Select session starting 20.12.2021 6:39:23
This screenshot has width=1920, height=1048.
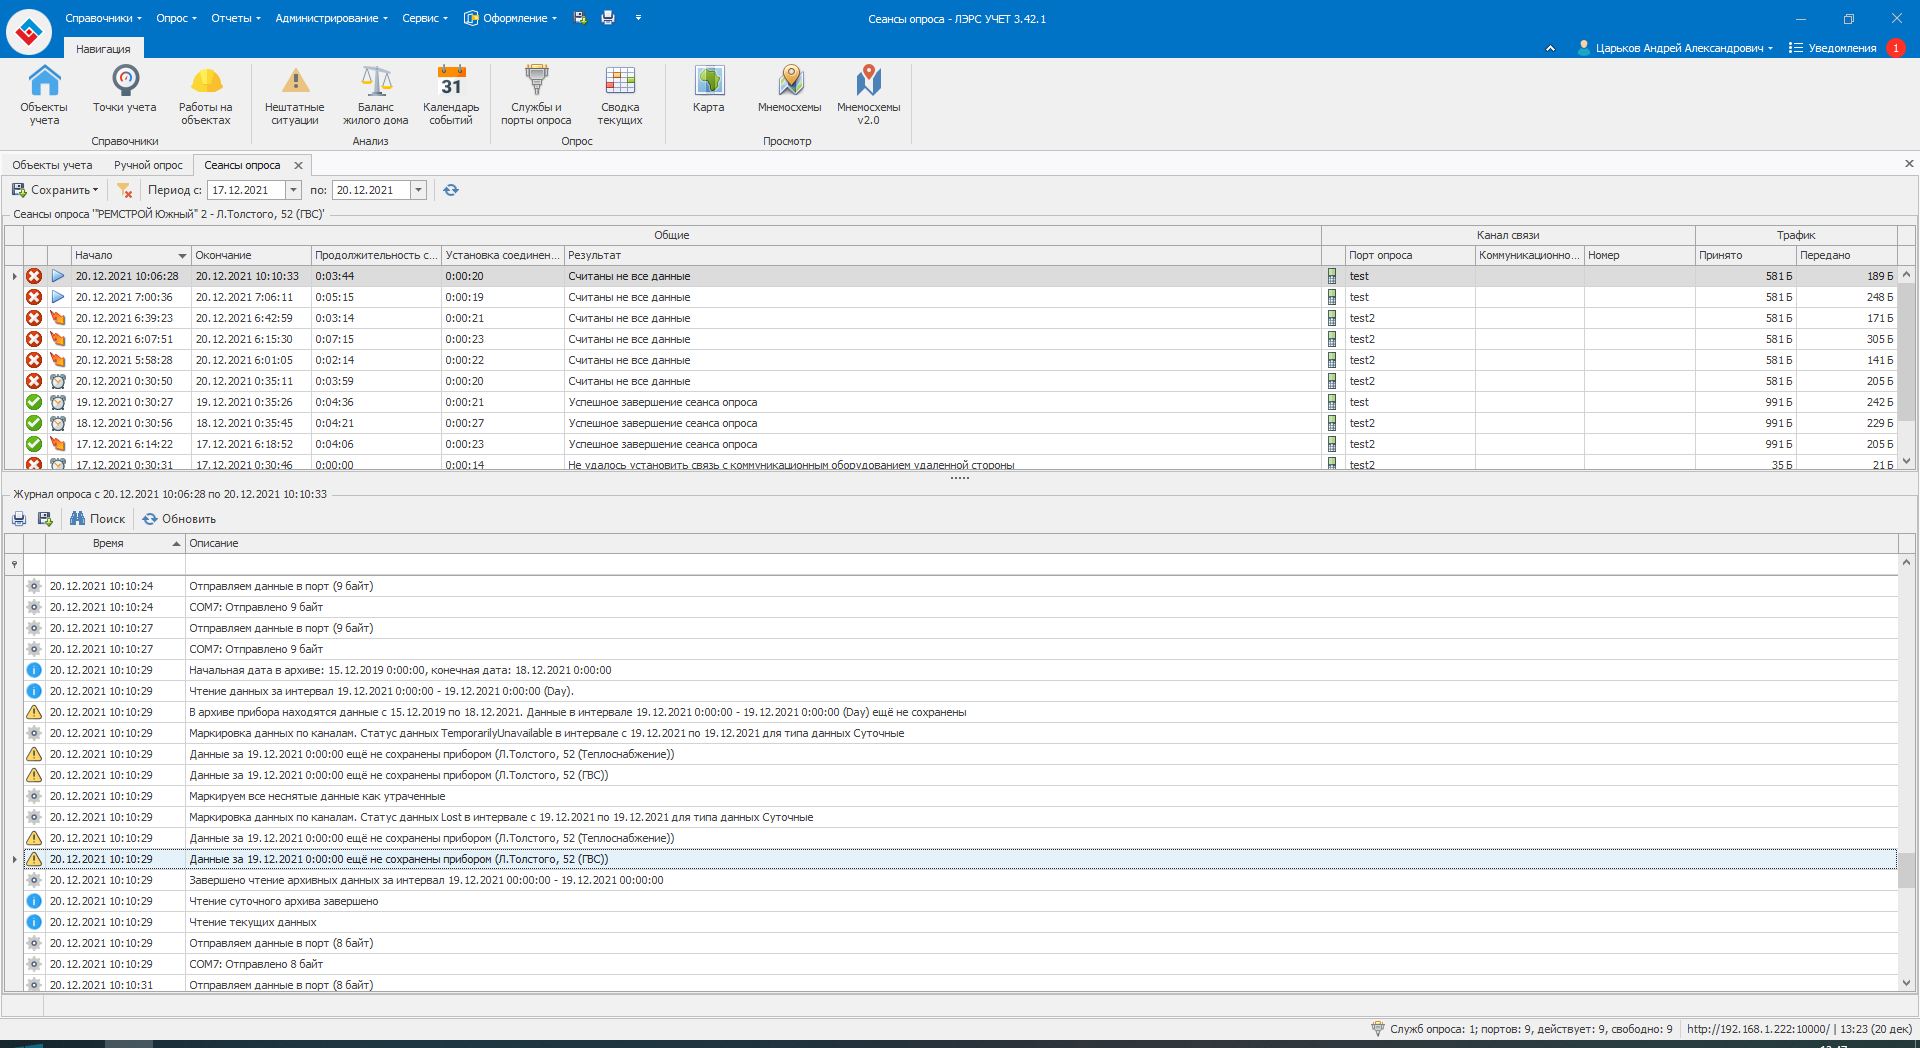960,318
